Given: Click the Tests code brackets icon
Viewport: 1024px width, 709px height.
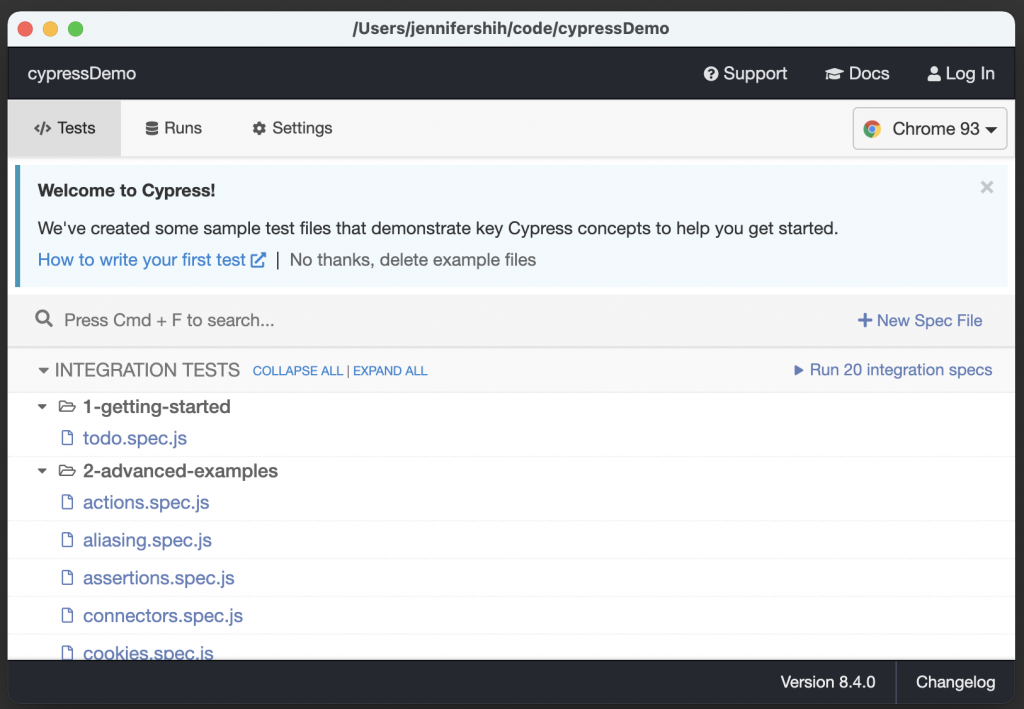Looking at the screenshot, I should point(42,129).
